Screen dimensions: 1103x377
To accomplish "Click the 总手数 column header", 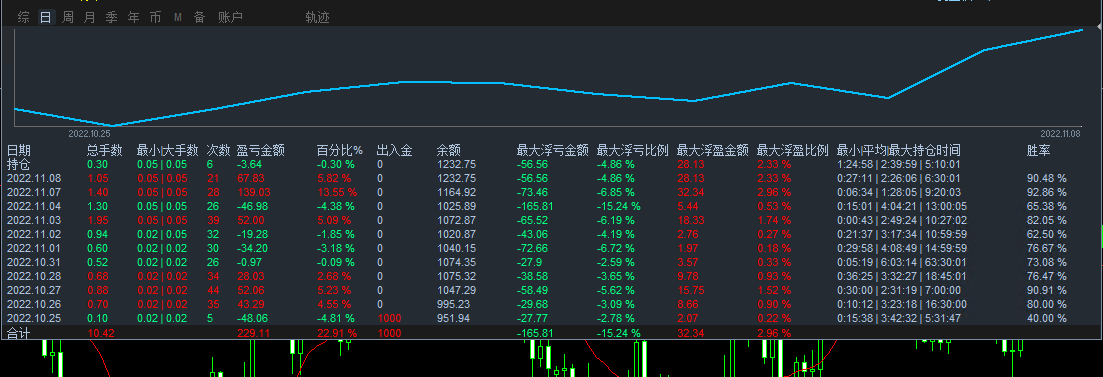I will pos(105,151).
